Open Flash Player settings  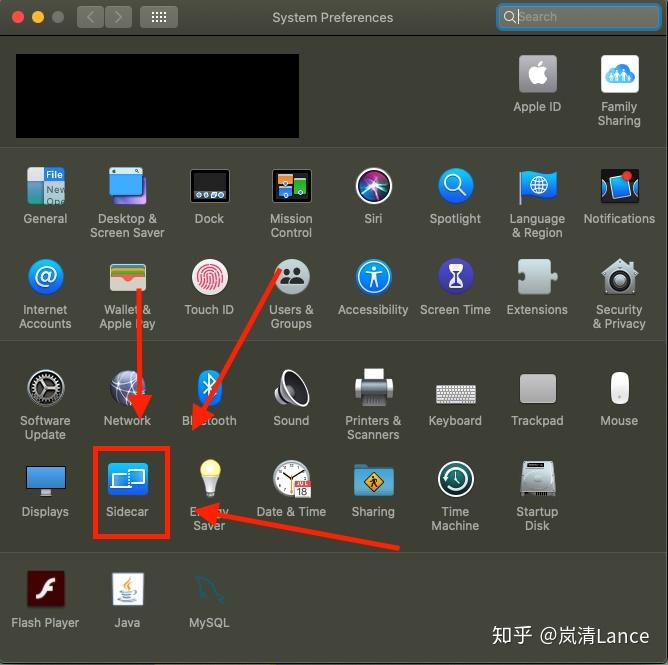[46, 589]
